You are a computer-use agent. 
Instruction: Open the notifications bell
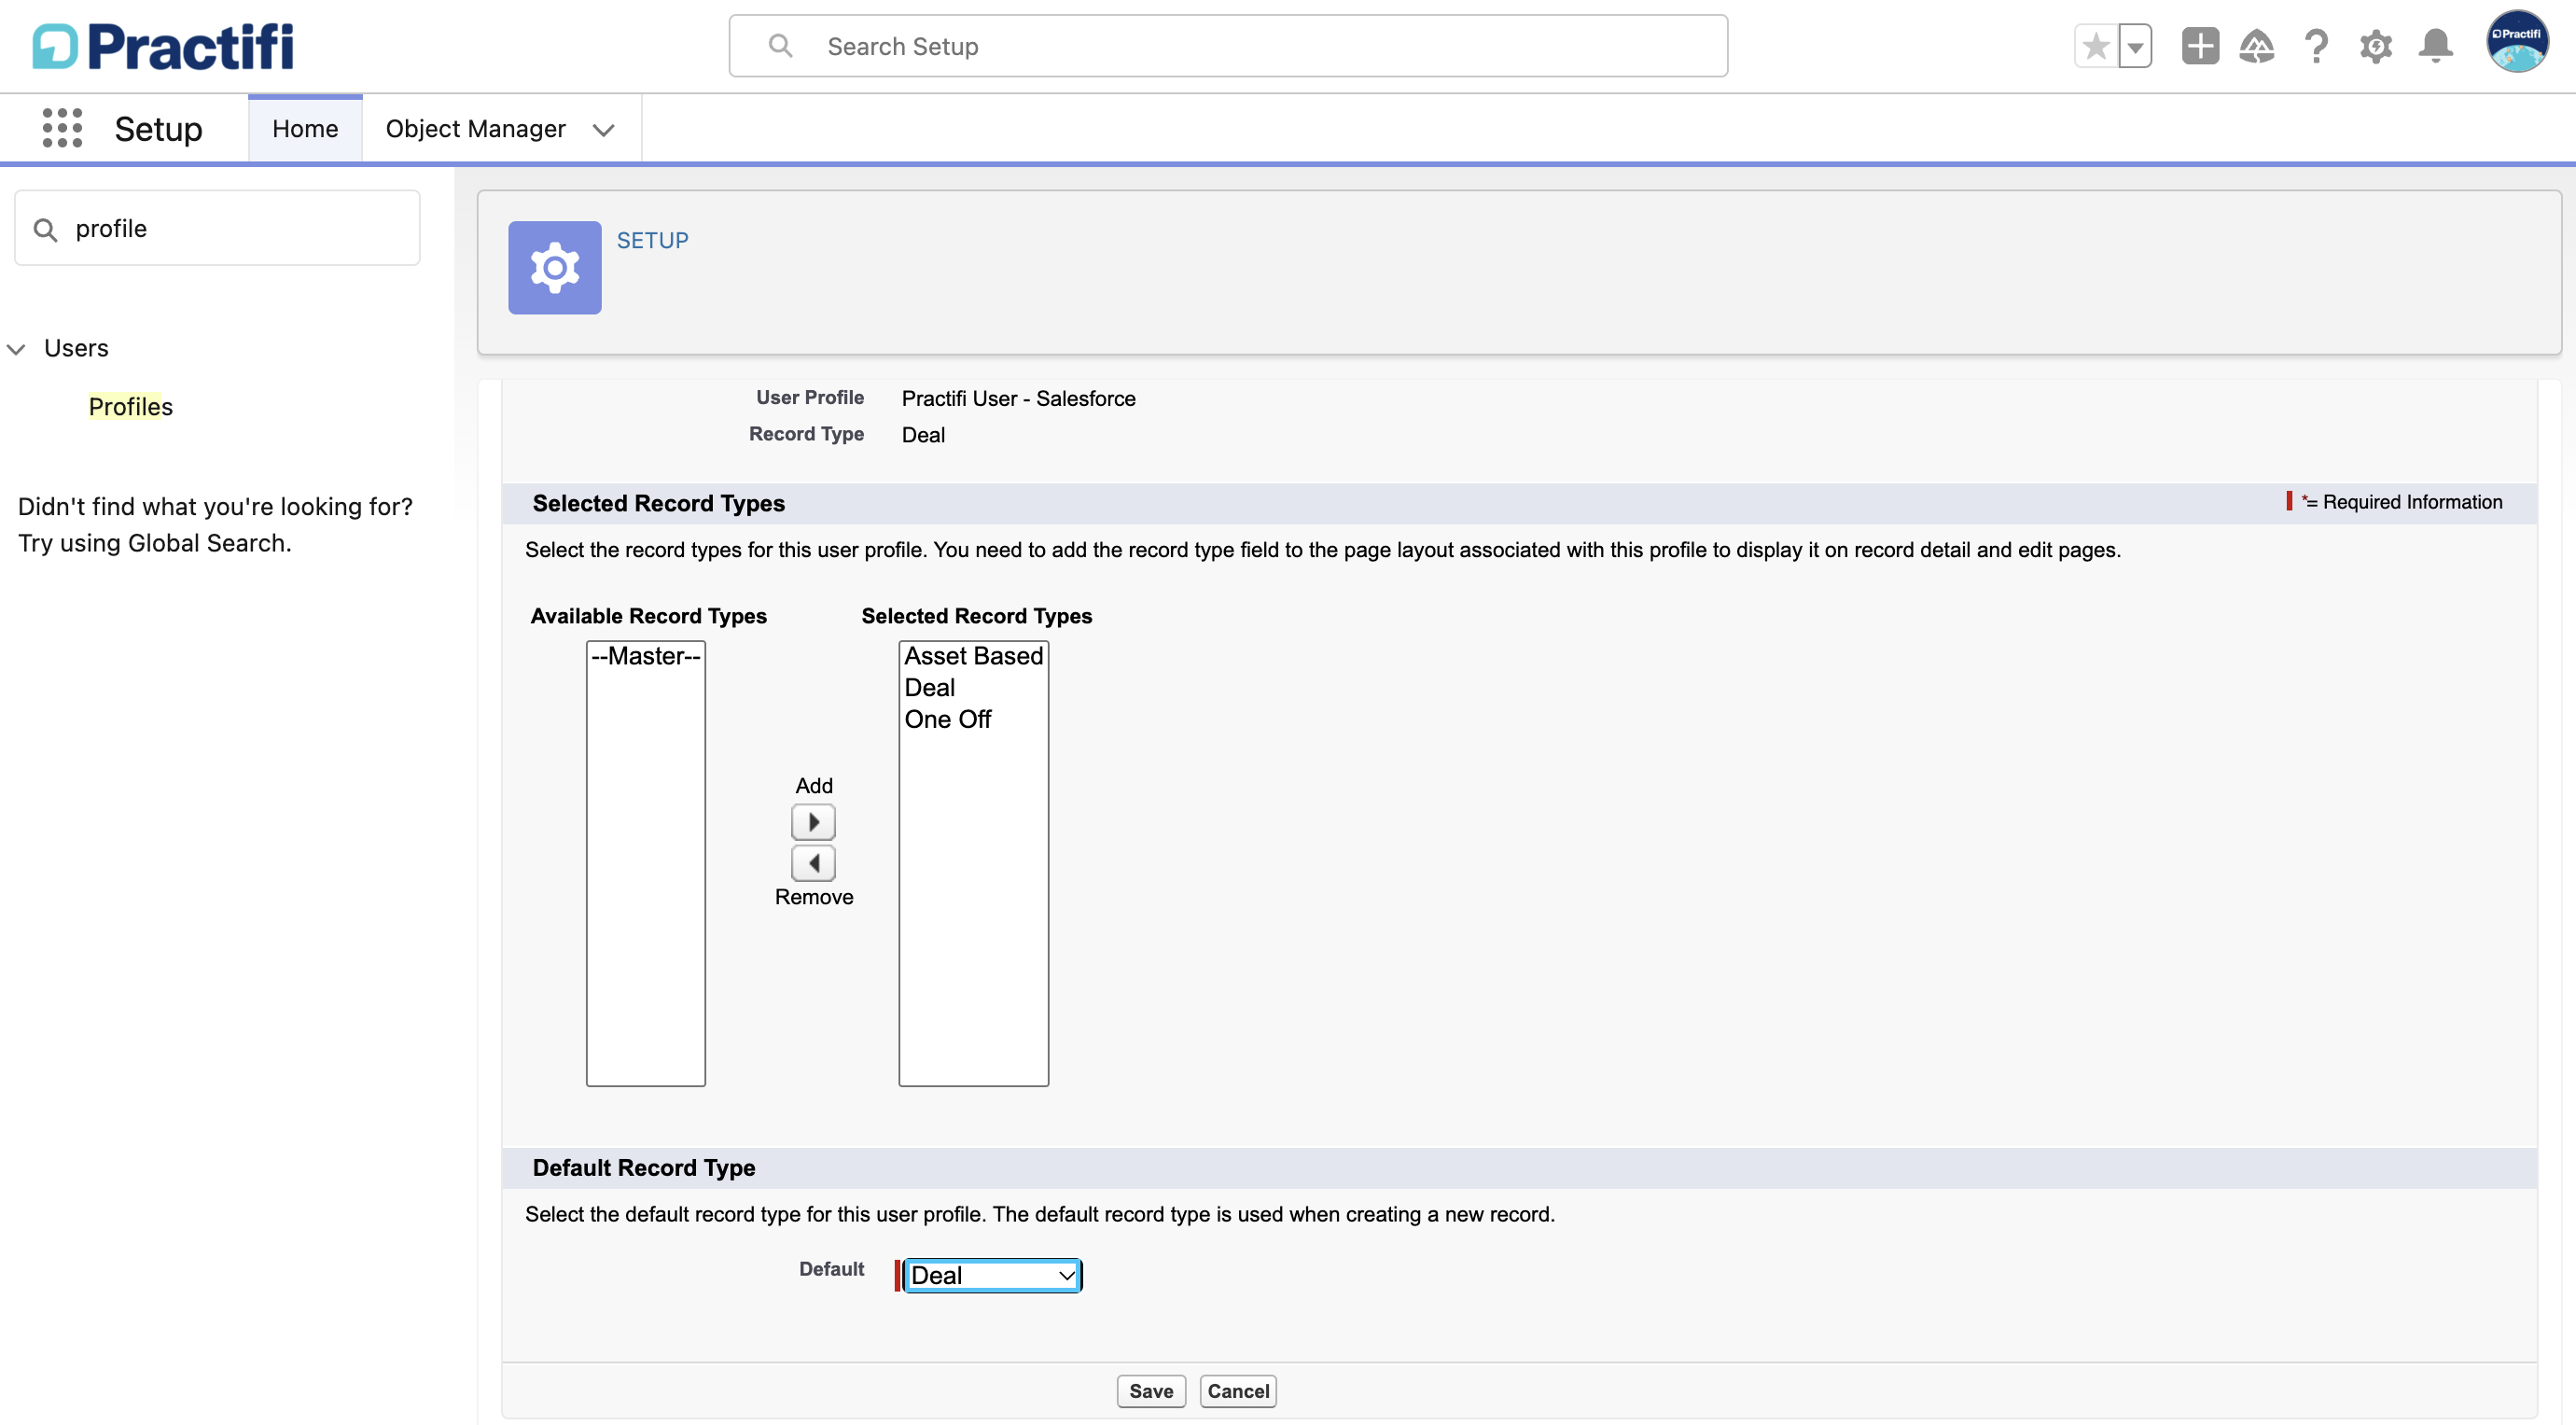click(2436, 46)
